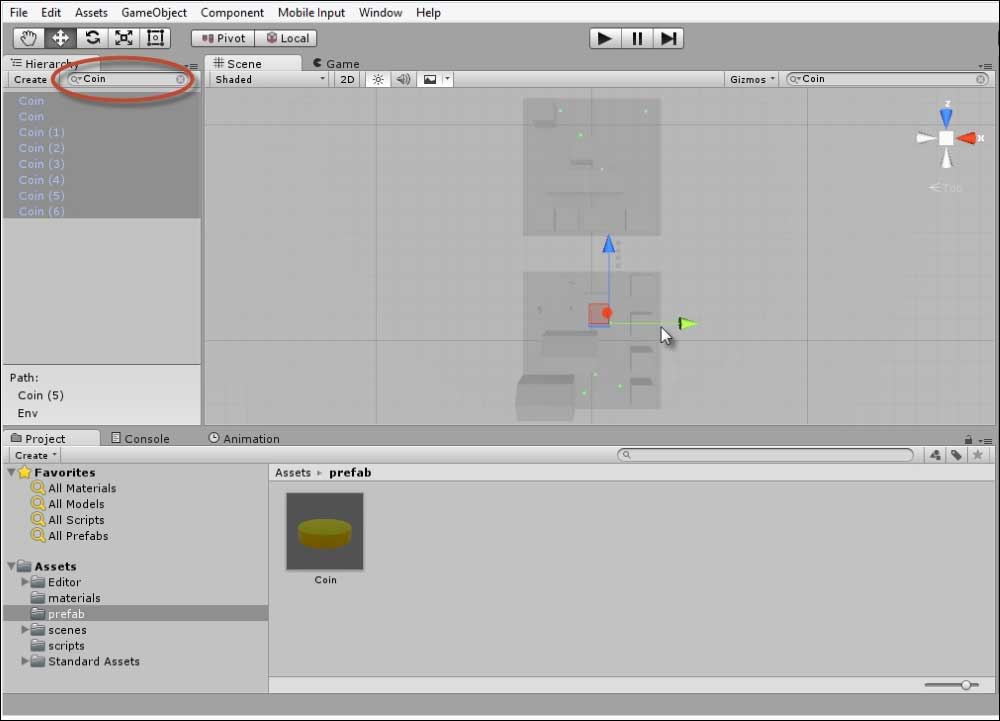Open the Edit menu
The image size is (1000, 721).
click(50, 12)
